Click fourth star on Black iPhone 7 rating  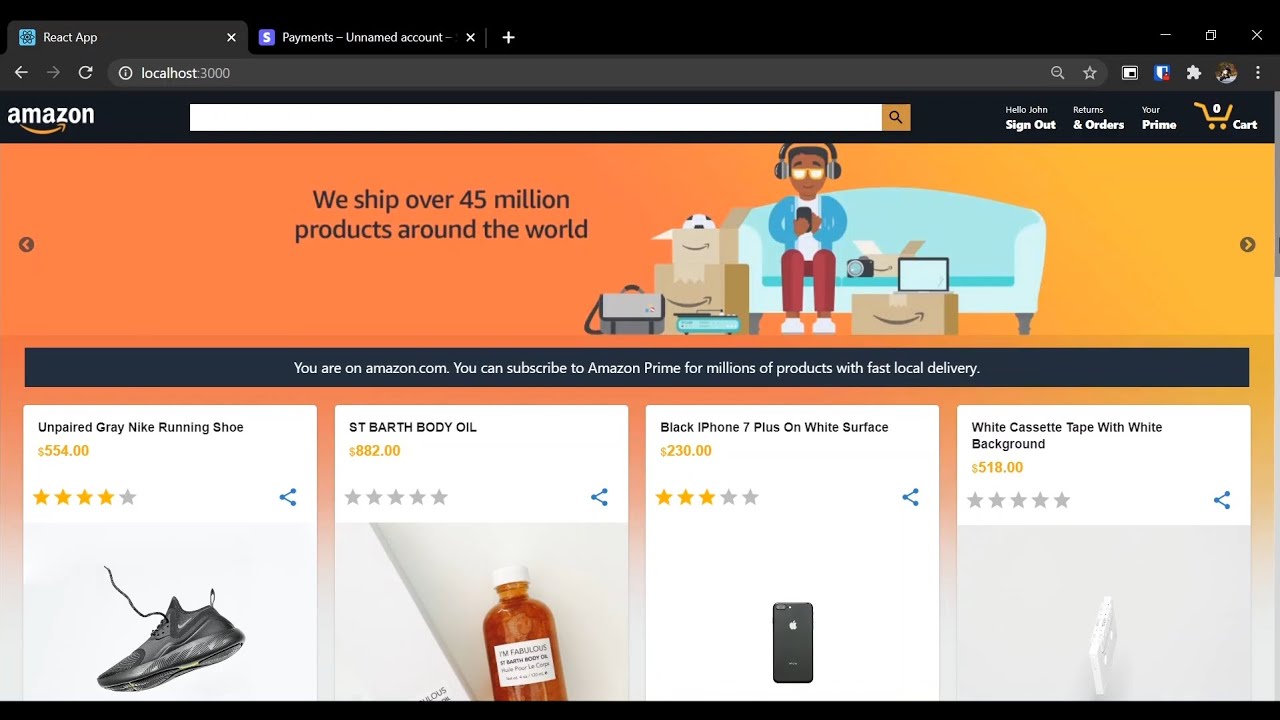[729, 497]
